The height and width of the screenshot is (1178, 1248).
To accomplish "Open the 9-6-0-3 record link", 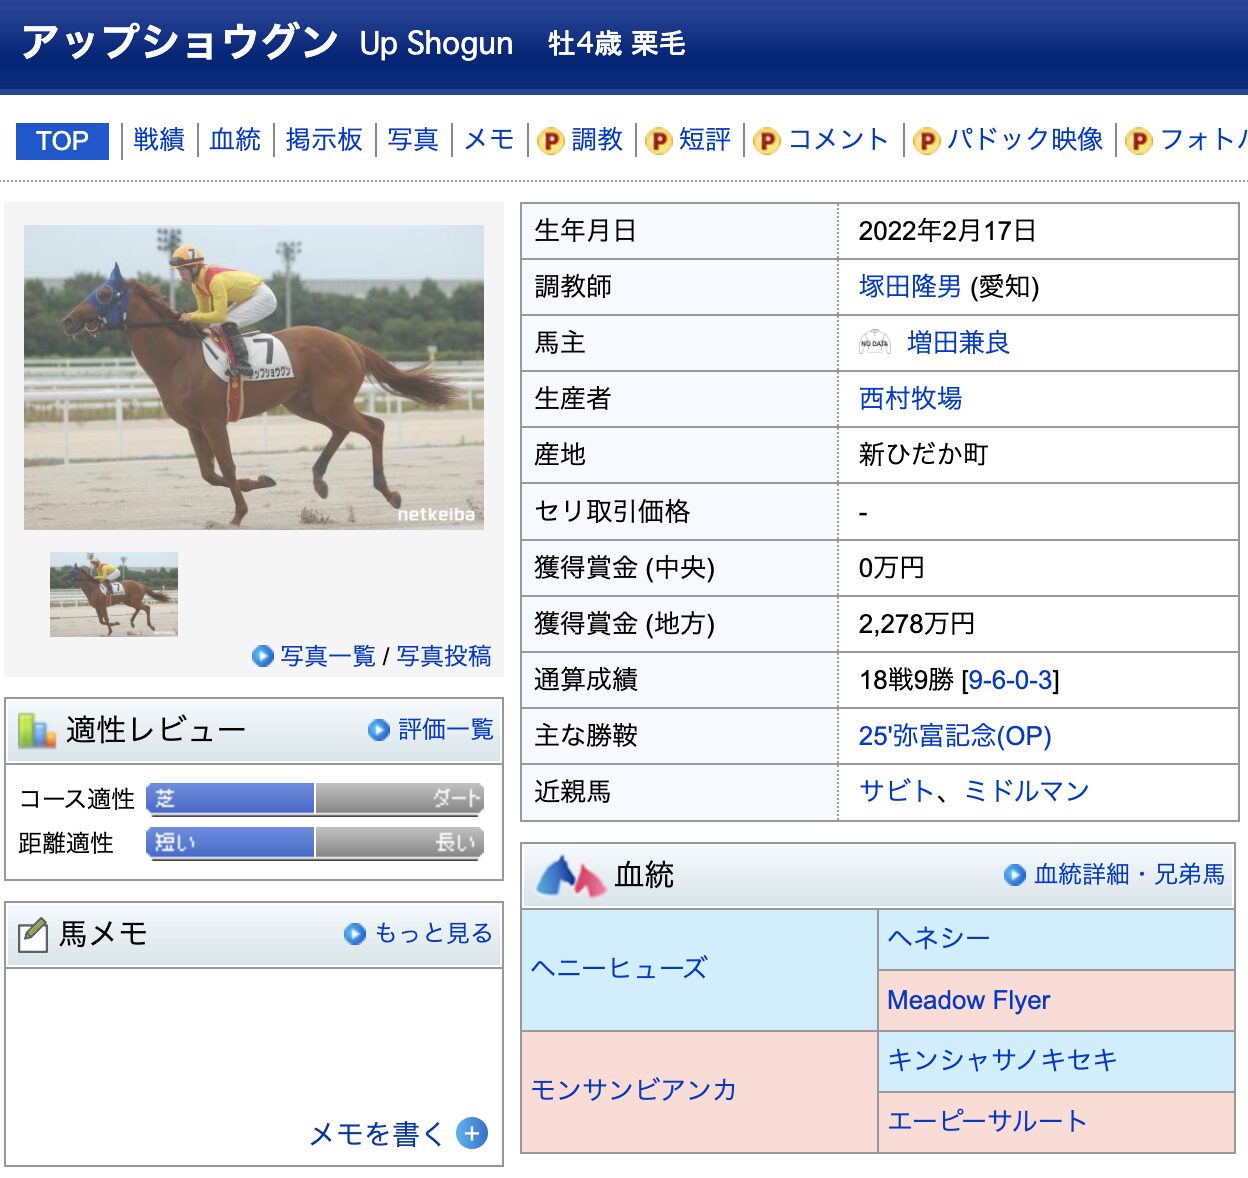I will 1010,680.
